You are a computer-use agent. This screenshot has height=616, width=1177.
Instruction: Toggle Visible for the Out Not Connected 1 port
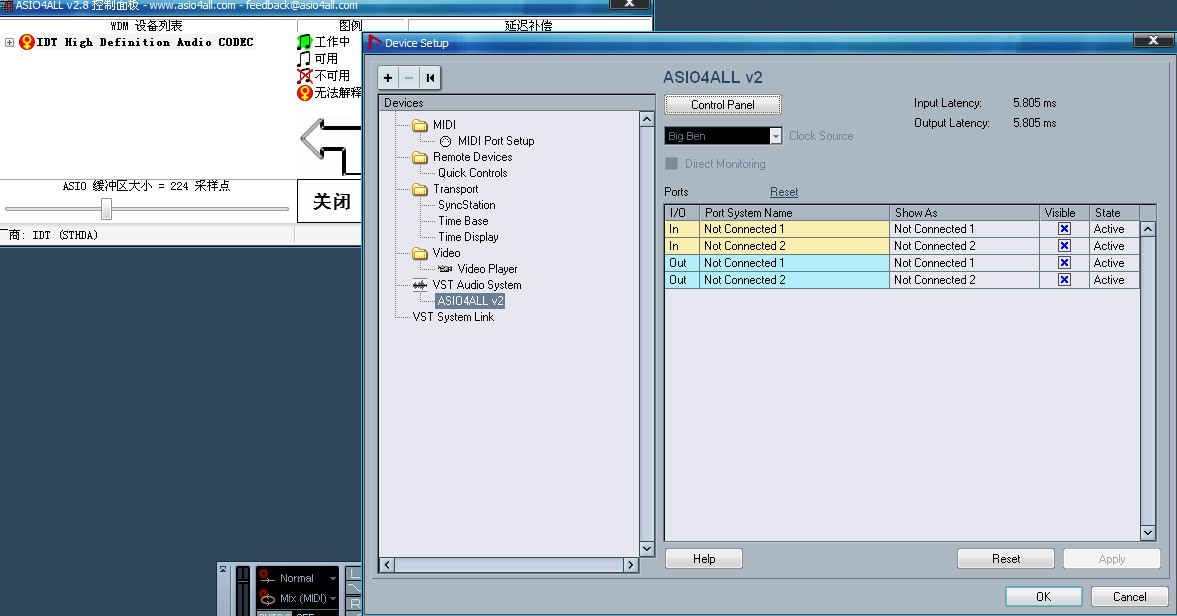[1064, 263]
